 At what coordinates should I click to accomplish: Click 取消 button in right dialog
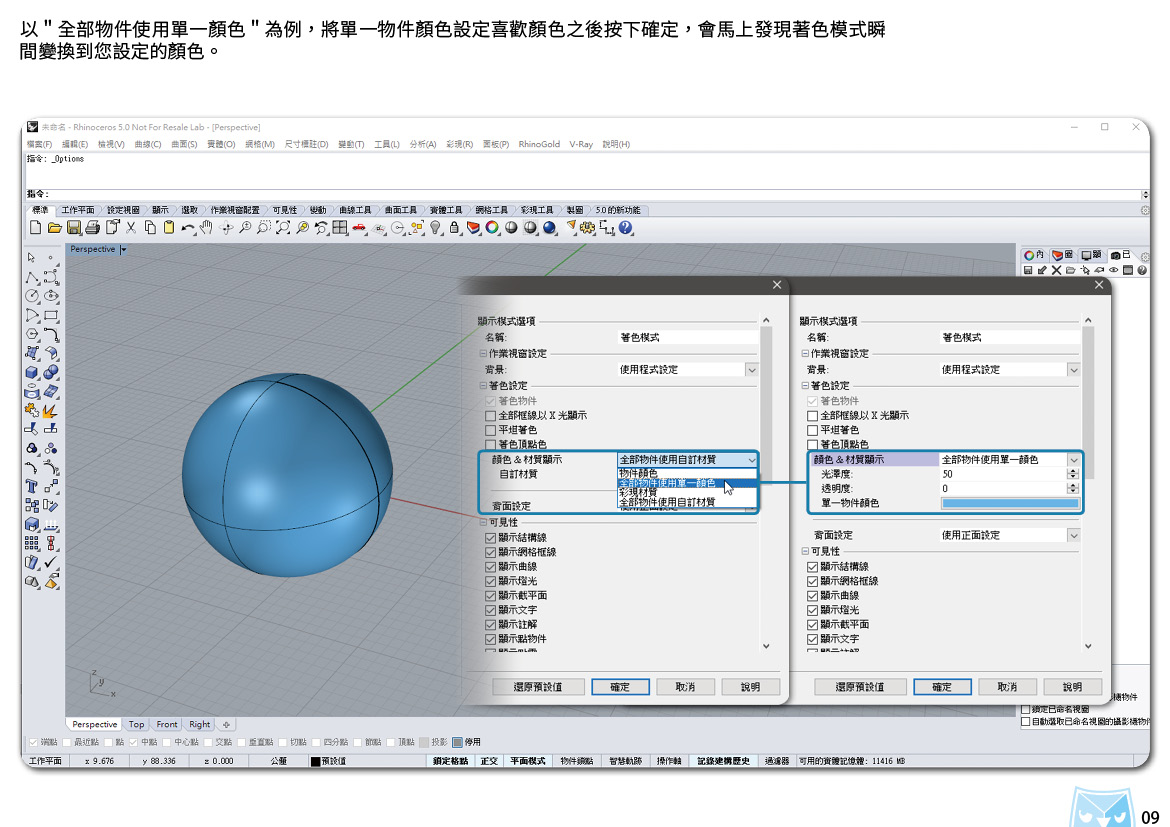point(1007,687)
